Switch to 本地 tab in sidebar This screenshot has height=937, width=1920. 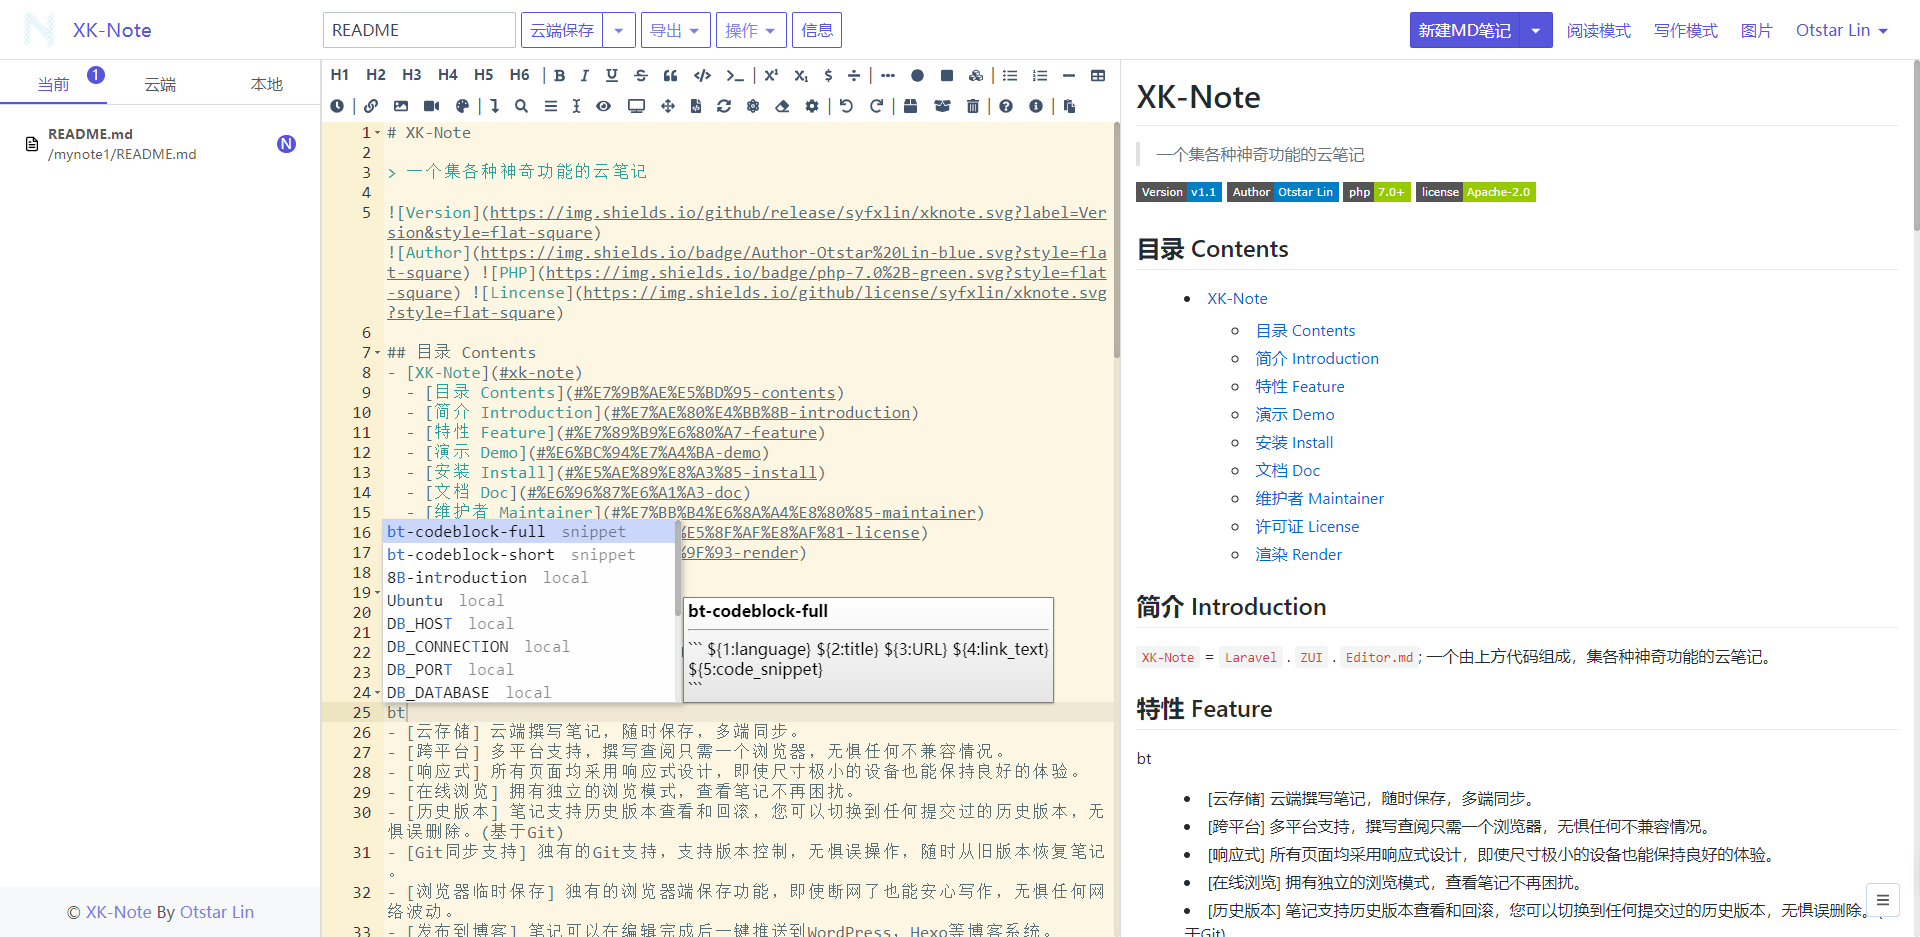click(267, 84)
